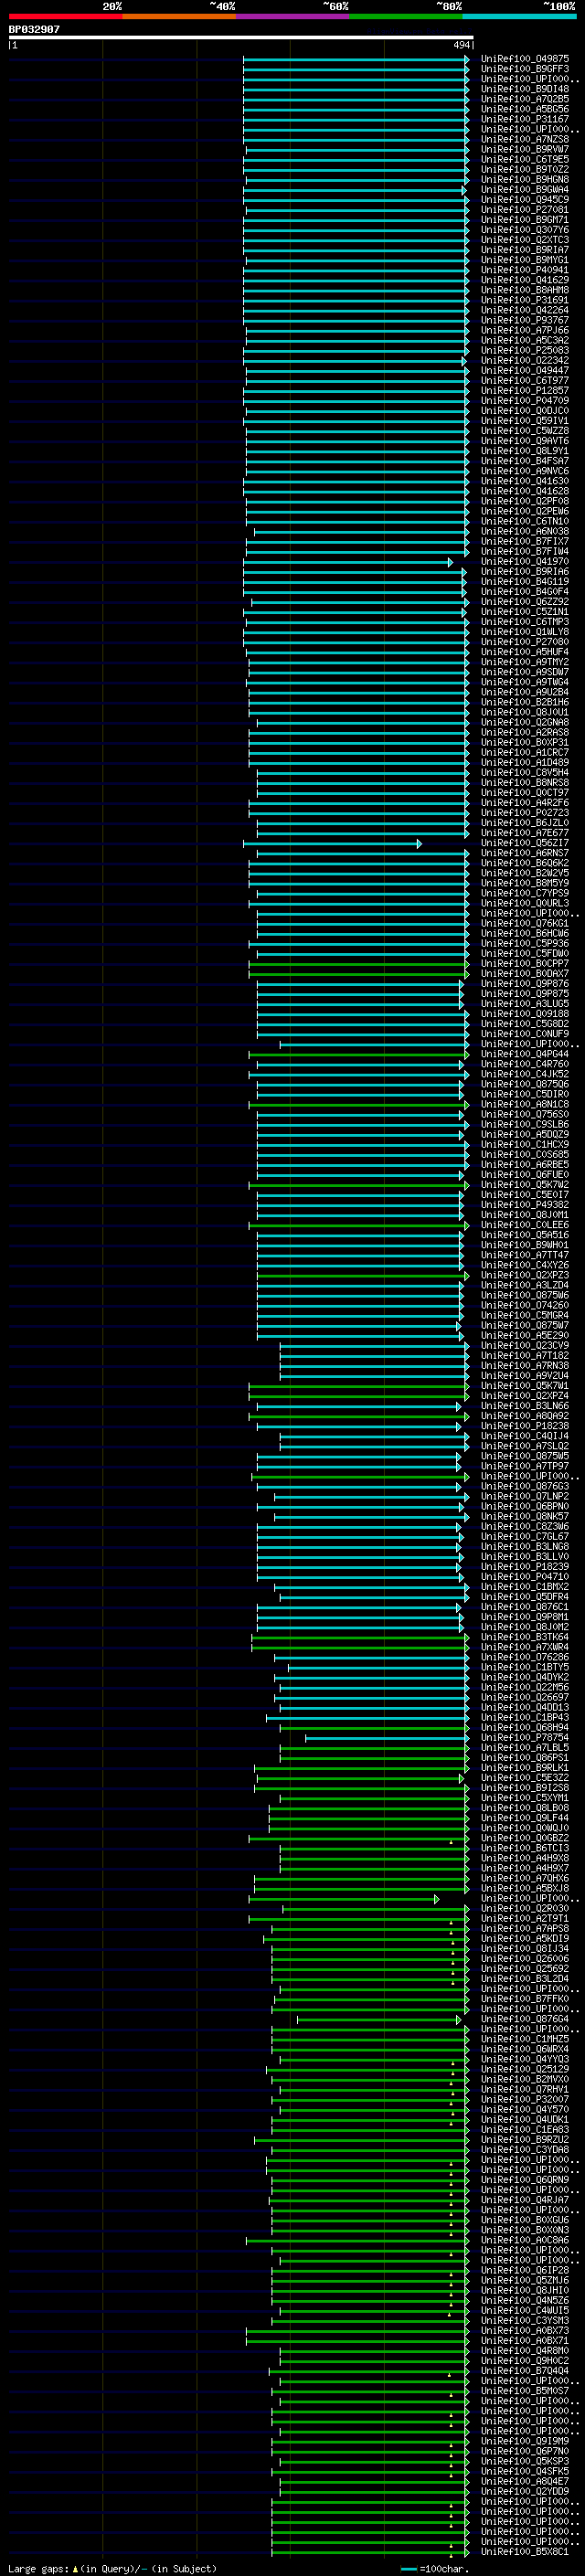Select the UniRef100_C5Z1N1 label
This screenshot has height=2576, width=585.
(x=525, y=611)
